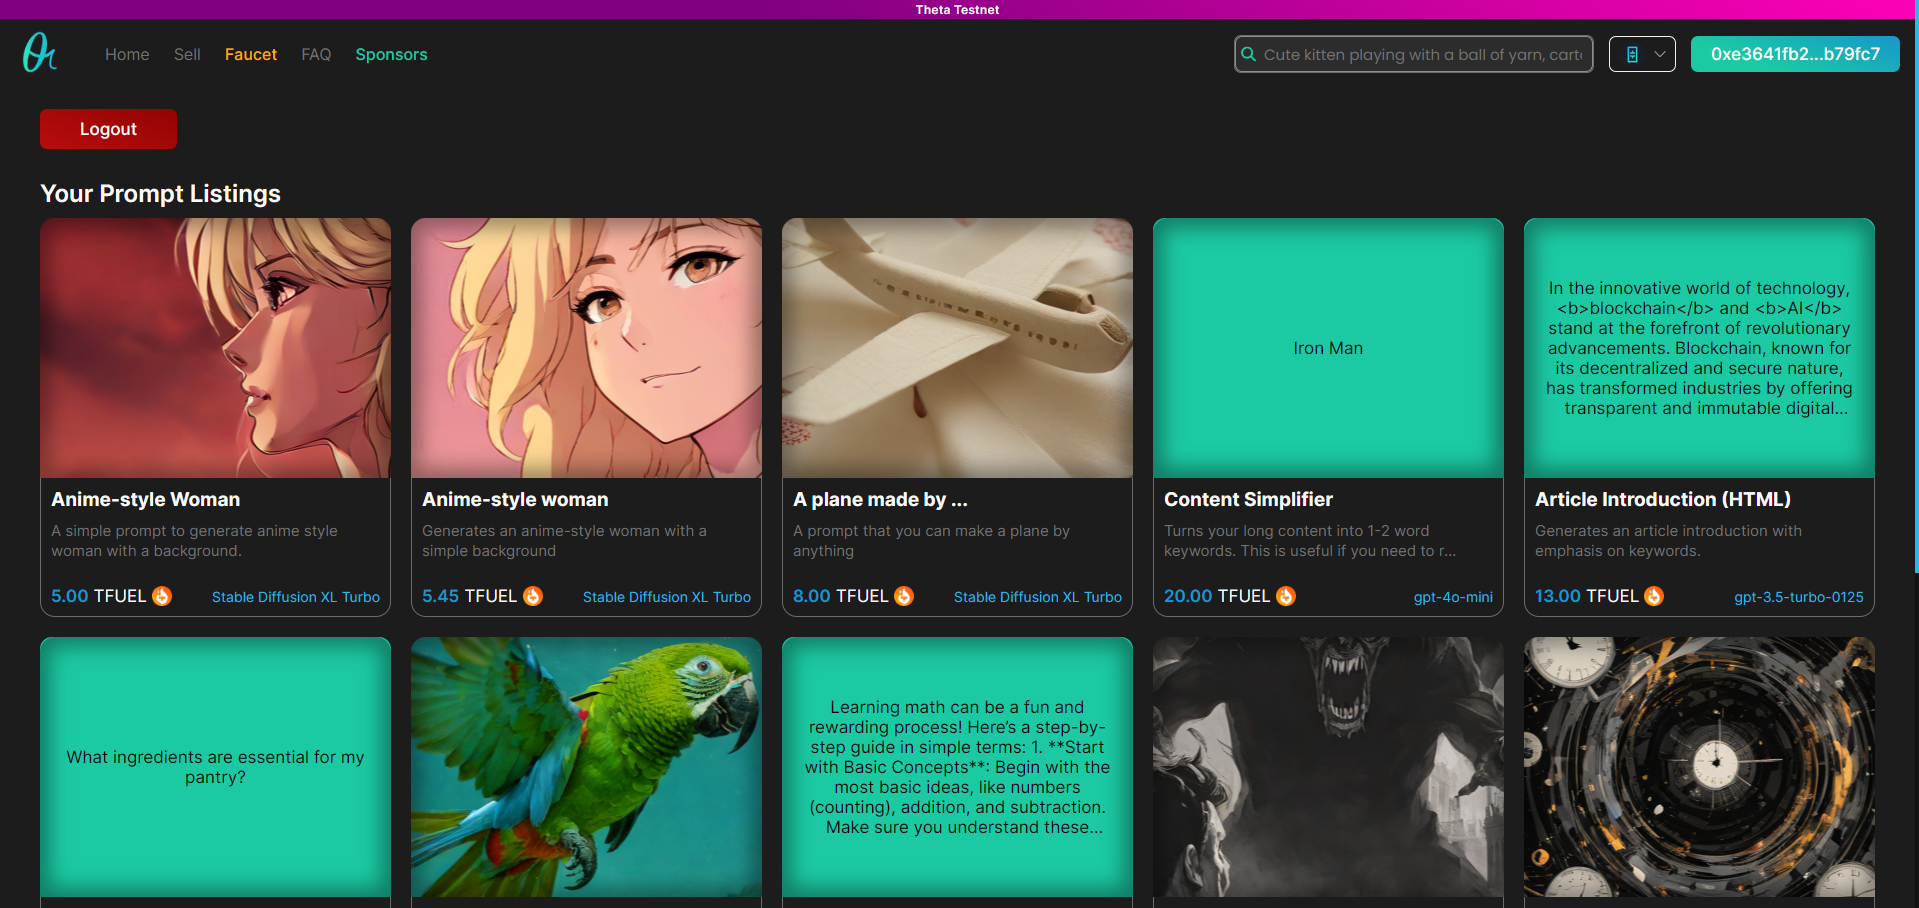Click the Theta Testnet banner text
1919x908 pixels.
[x=958, y=10]
